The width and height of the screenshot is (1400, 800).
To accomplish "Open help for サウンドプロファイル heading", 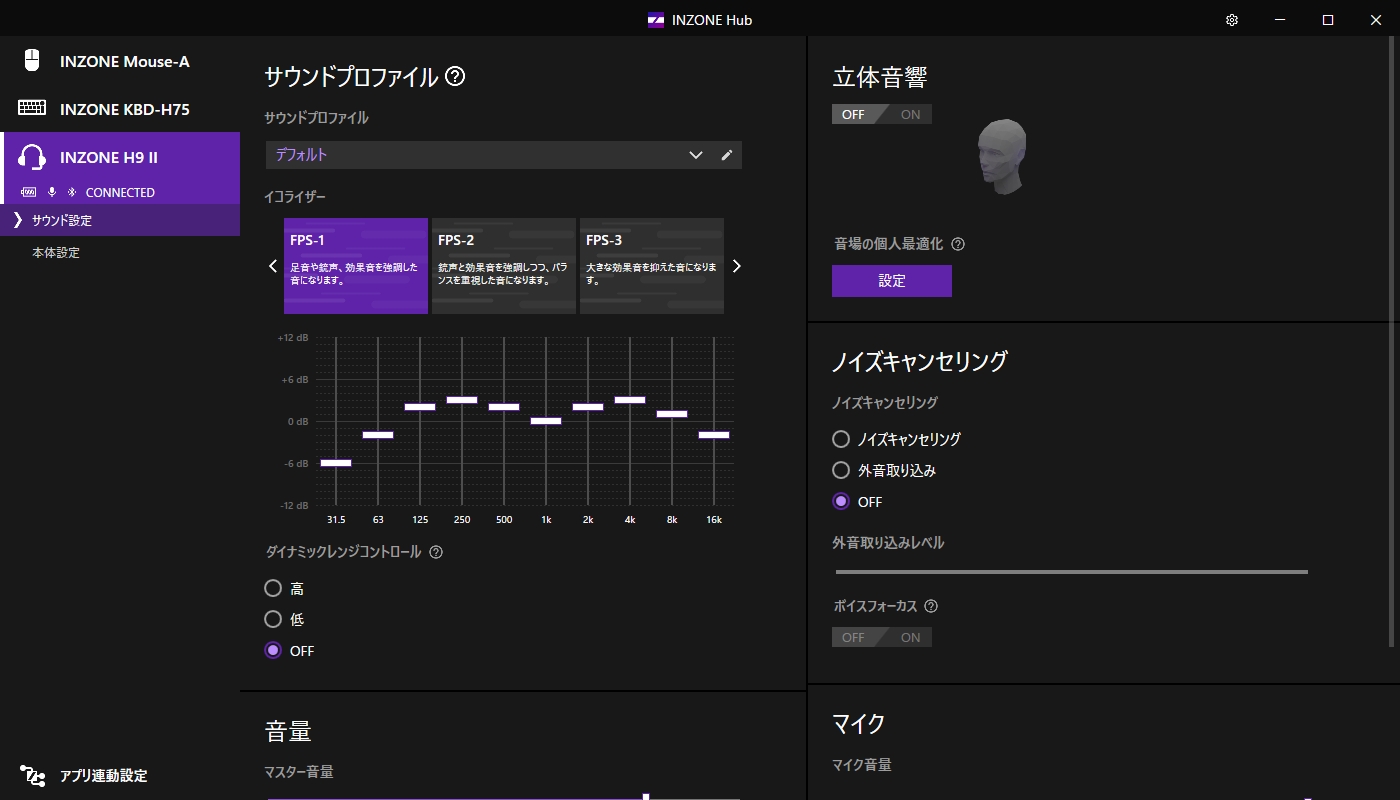I will (455, 76).
